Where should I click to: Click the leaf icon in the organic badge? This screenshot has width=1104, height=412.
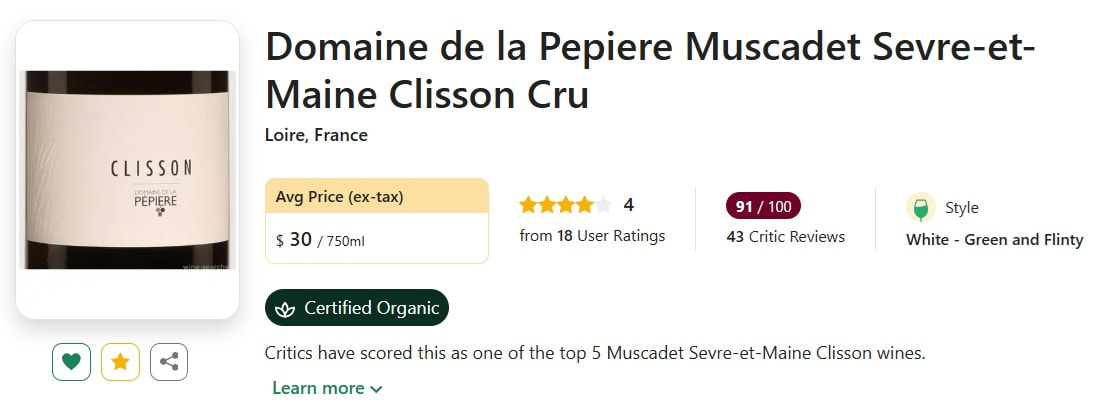coord(285,308)
